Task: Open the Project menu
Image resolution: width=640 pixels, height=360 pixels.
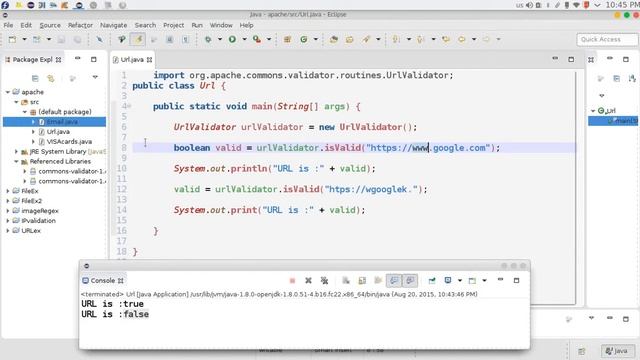Action: 173,25
